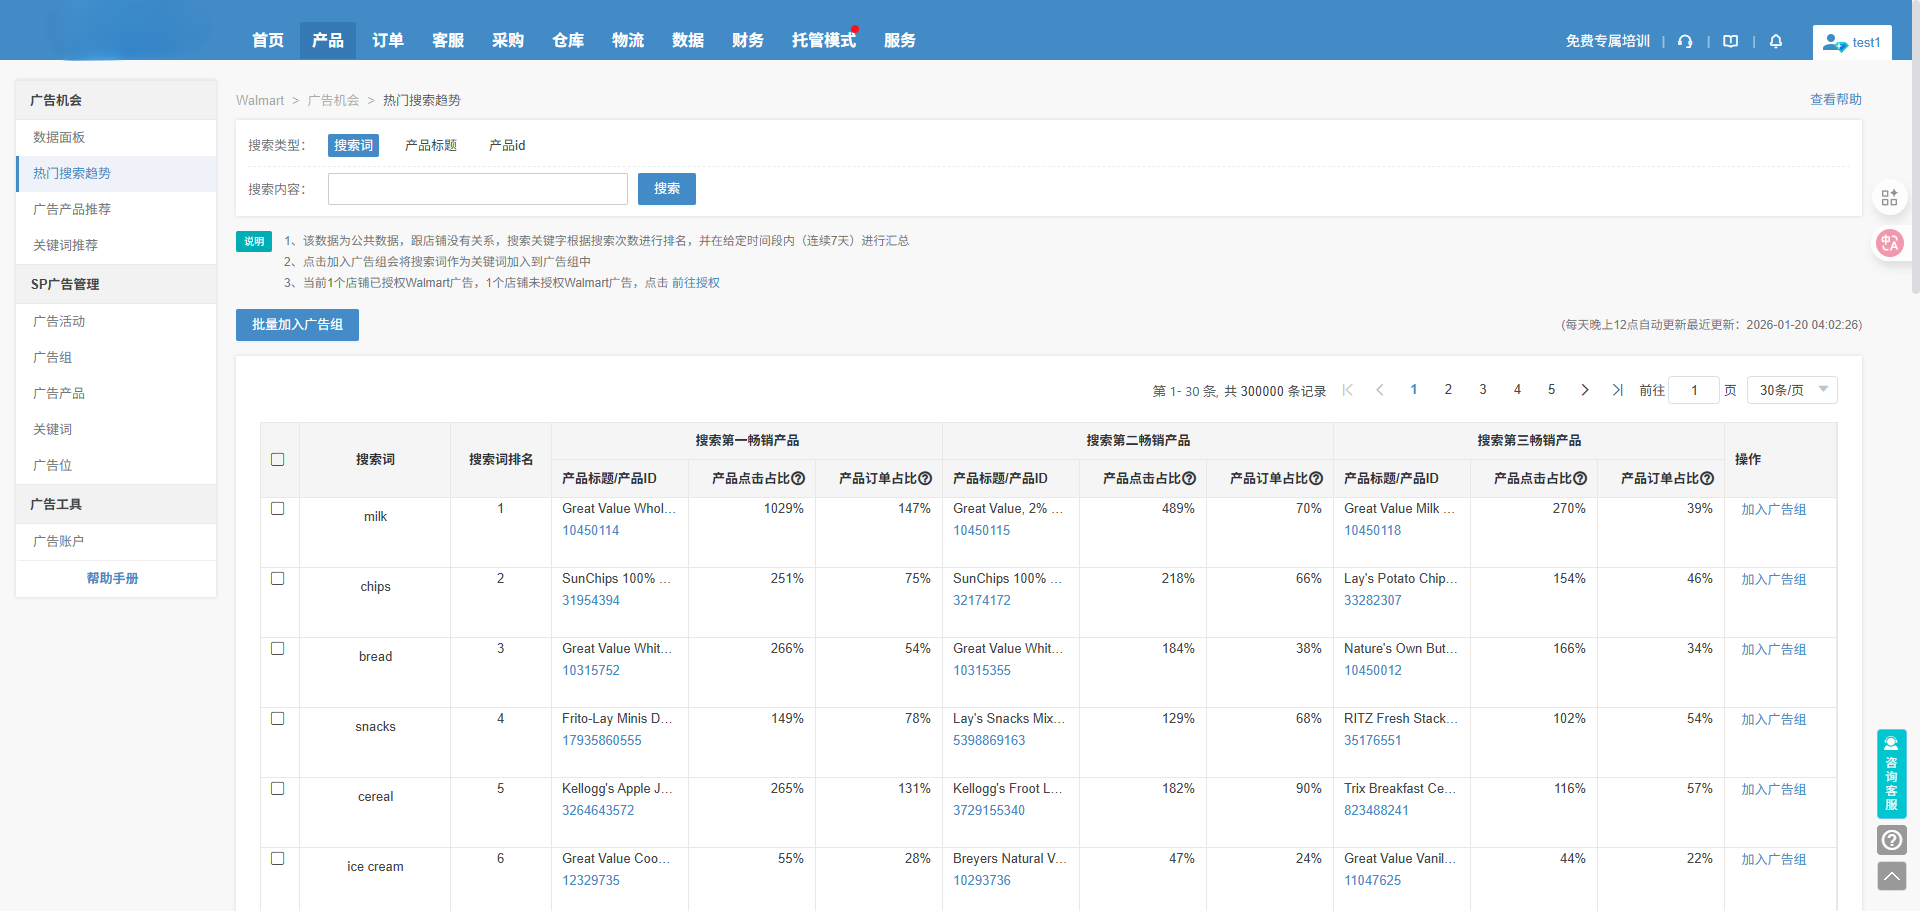The height and width of the screenshot is (911, 1920).
Task: Open the 30条/页 page size dropdown
Action: click(x=1792, y=390)
